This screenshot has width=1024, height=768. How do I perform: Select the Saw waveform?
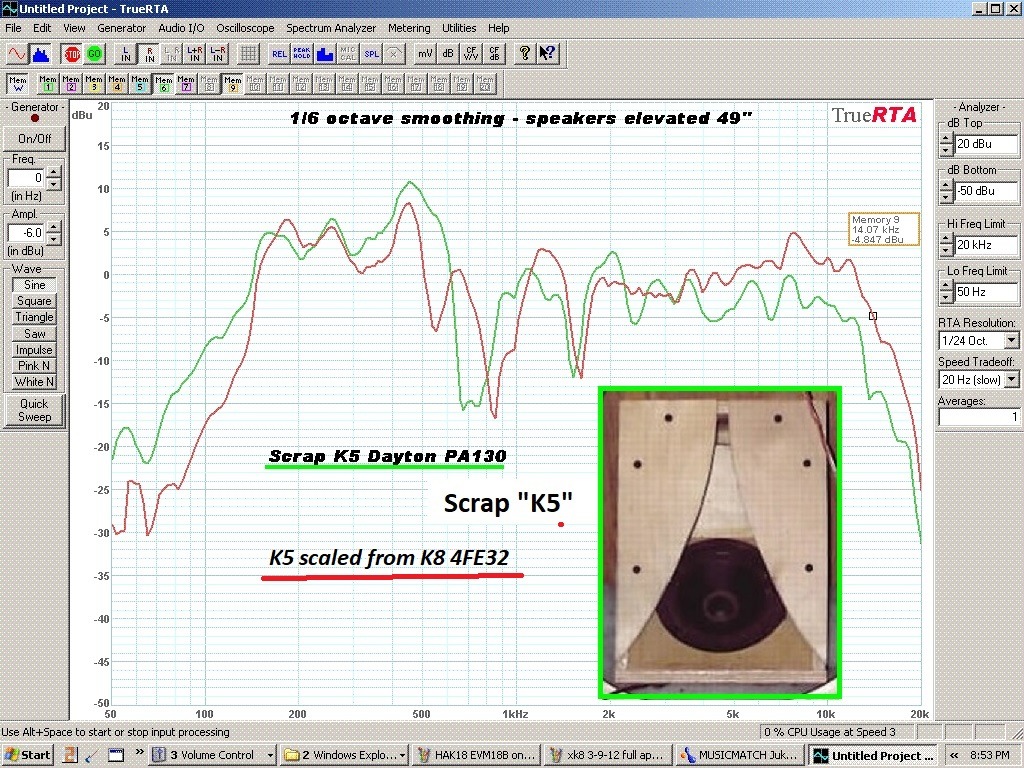(x=35, y=333)
